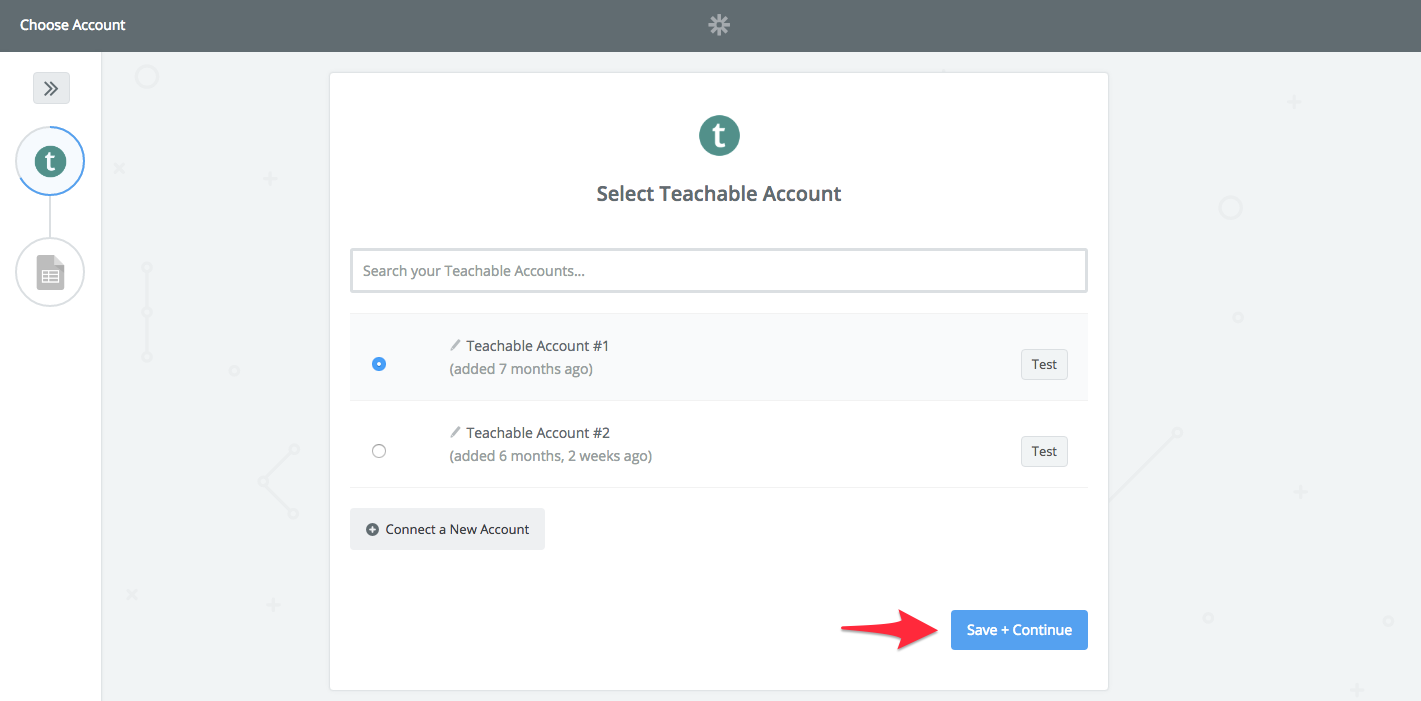Image resolution: width=1421 pixels, height=701 pixels.
Task: Rename Teachable Account #1 via pencil icon
Action: click(x=456, y=345)
